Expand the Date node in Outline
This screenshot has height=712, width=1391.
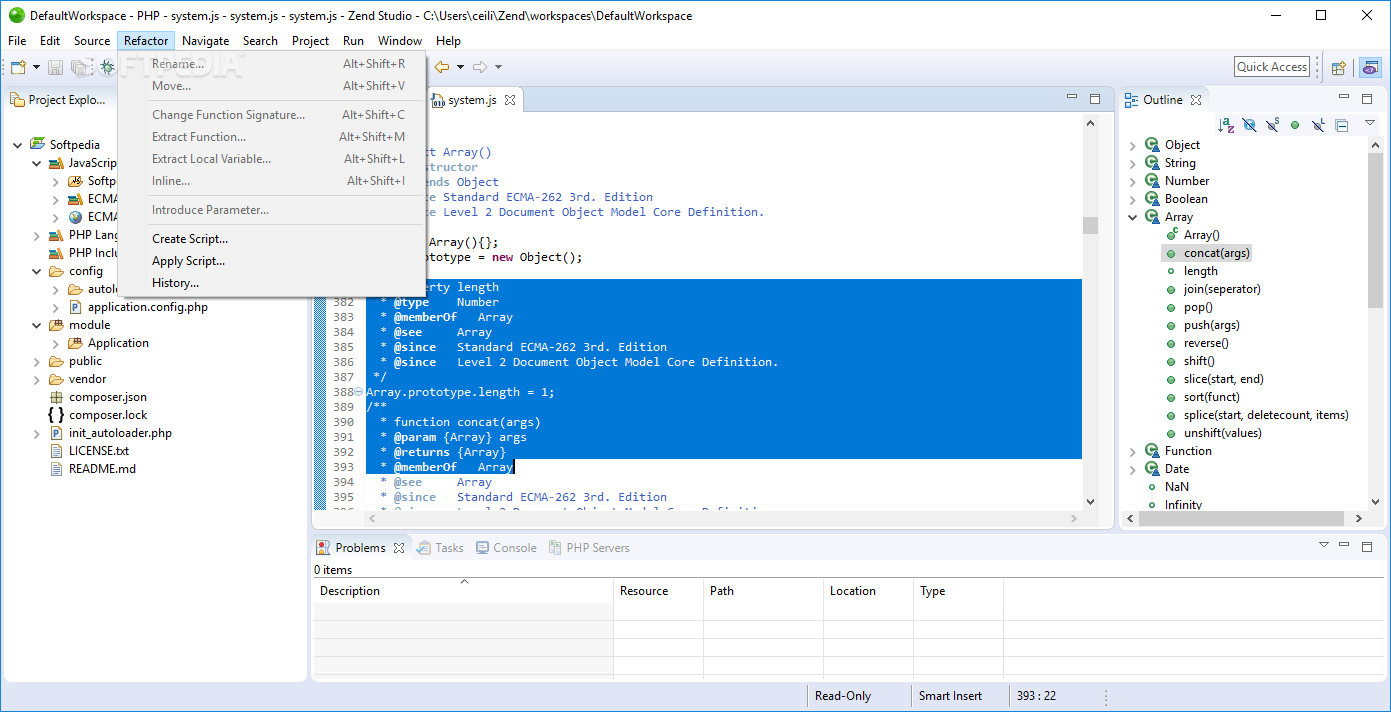tap(1133, 469)
